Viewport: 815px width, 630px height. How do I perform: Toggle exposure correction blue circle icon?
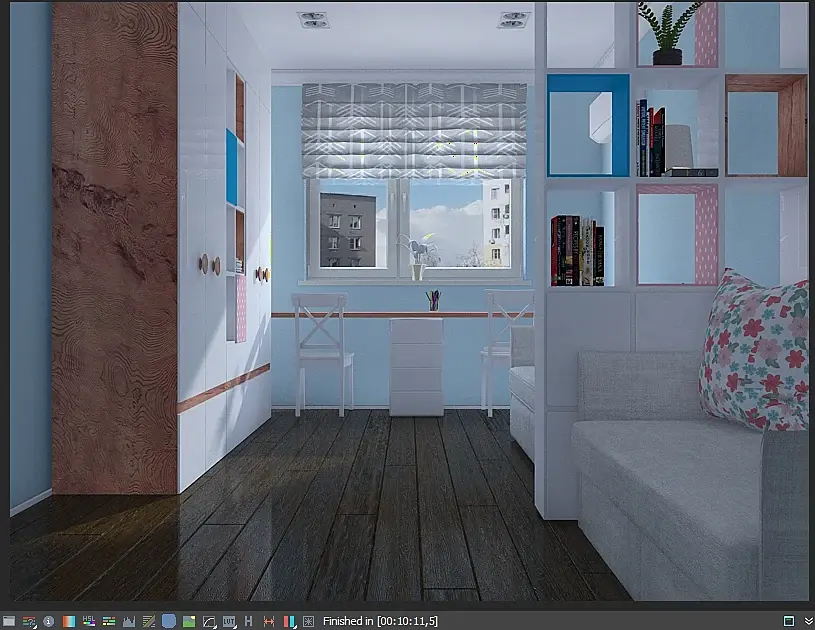click(168, 621)
